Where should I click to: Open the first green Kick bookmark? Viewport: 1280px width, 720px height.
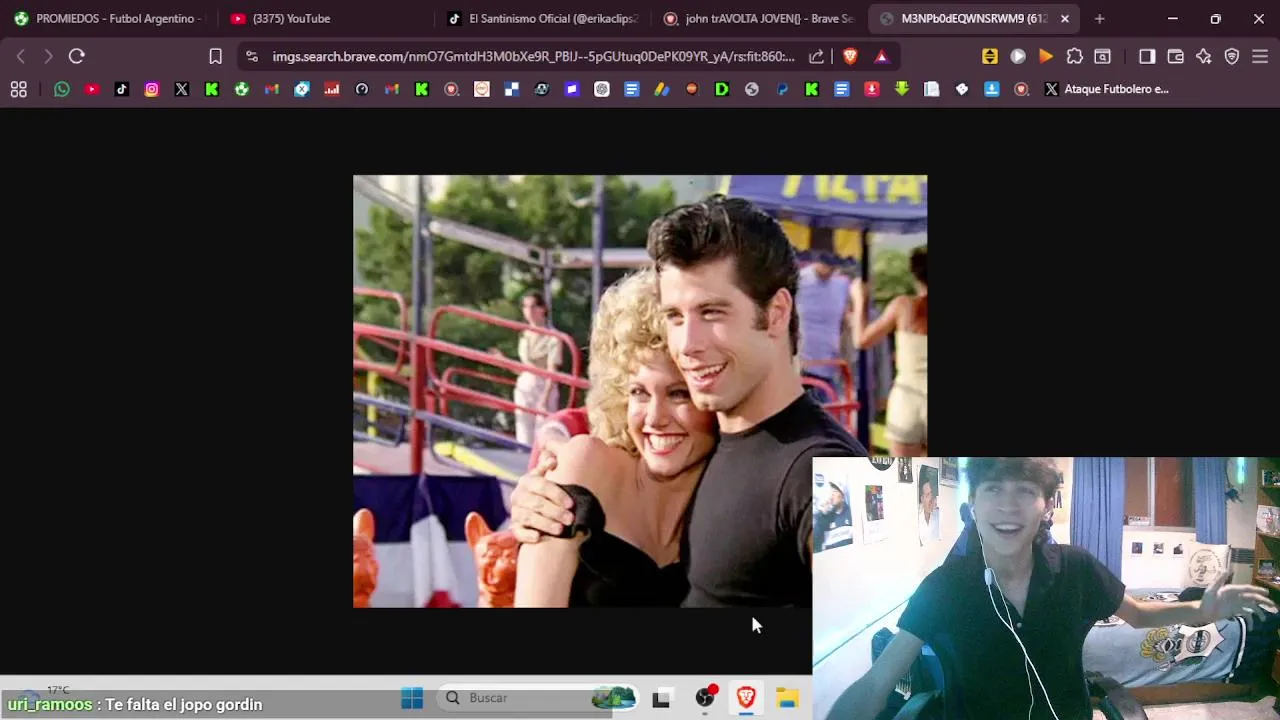click(212, 89)
